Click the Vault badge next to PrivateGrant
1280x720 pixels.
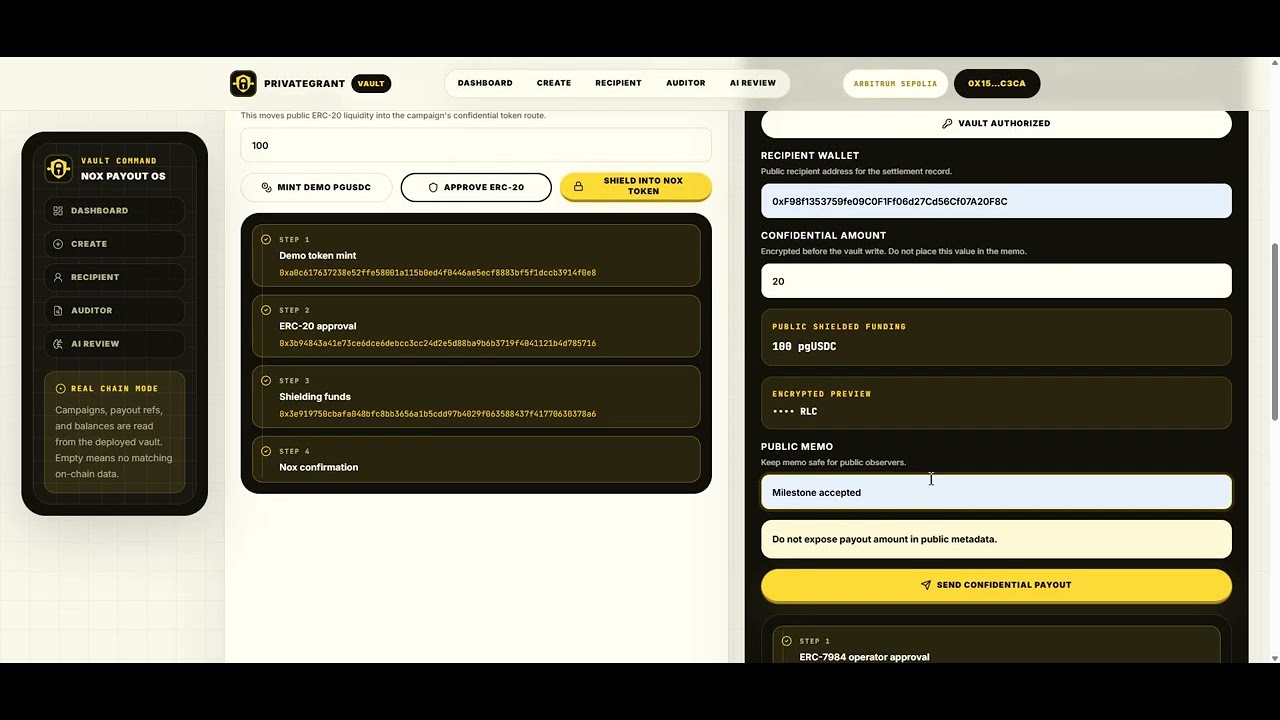pos(371,84)
